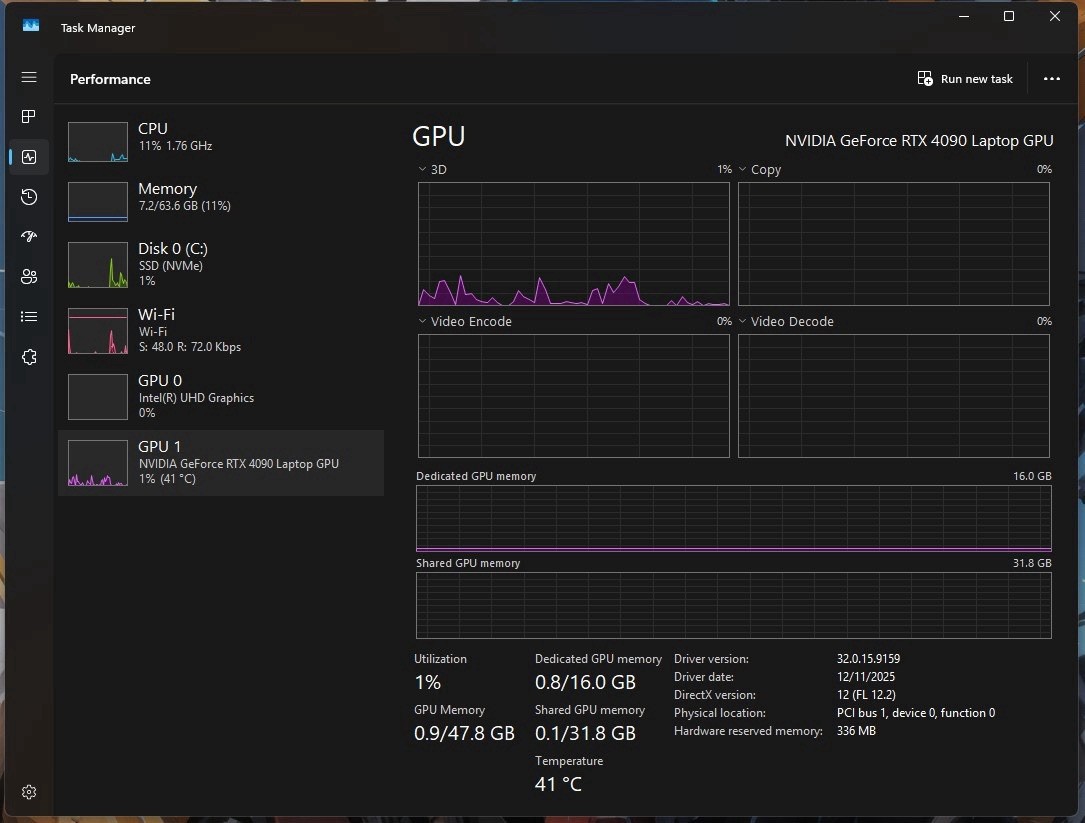Image resolution: width=1085 pixels, height=823 pixels.
Task: Click hardware reserved memory 336 MB
Action: tap(856, 730)
